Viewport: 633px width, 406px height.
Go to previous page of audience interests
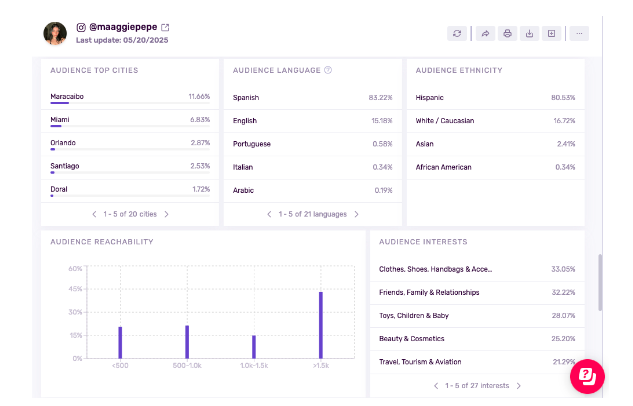click(x=435, y=385)
